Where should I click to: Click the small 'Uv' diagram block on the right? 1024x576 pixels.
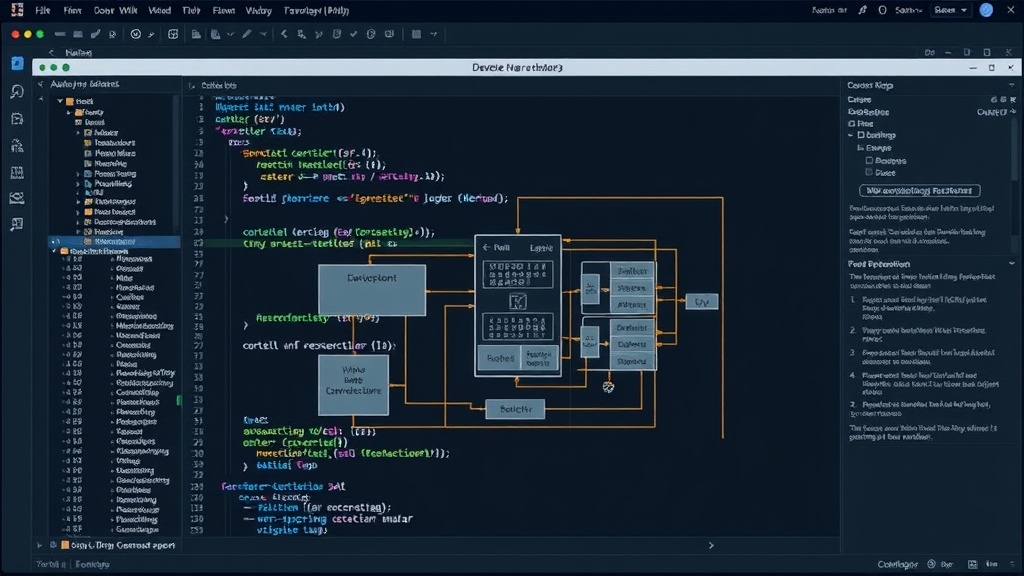702,302
